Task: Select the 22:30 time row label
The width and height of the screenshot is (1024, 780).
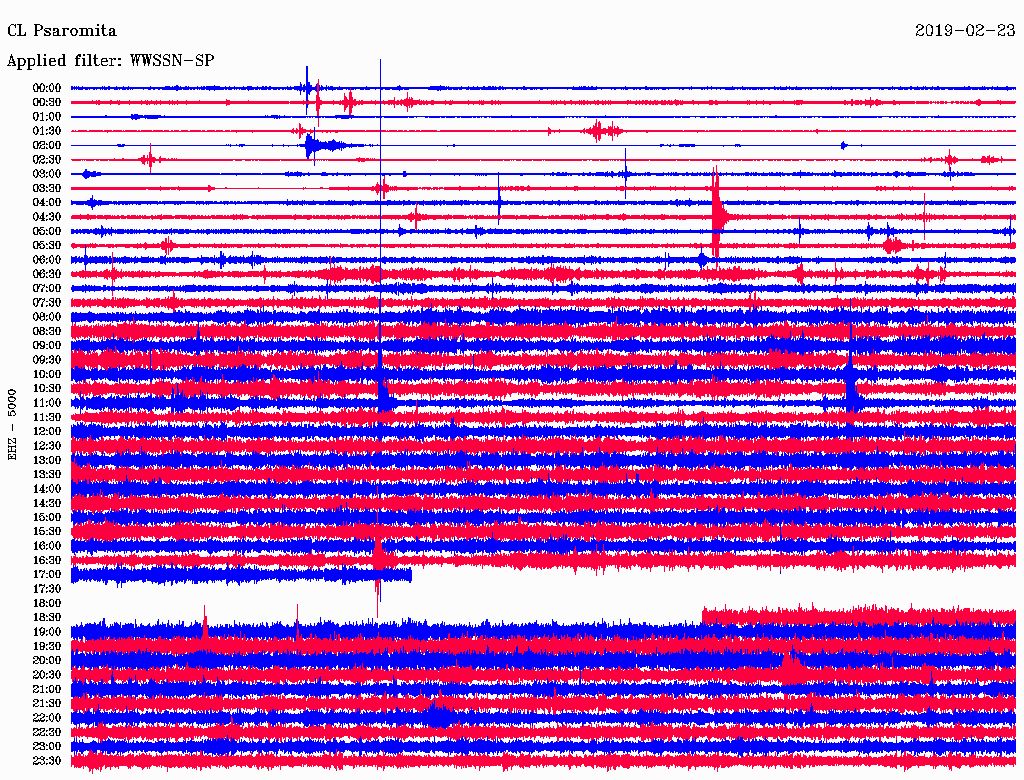Action: coord(47,732)
